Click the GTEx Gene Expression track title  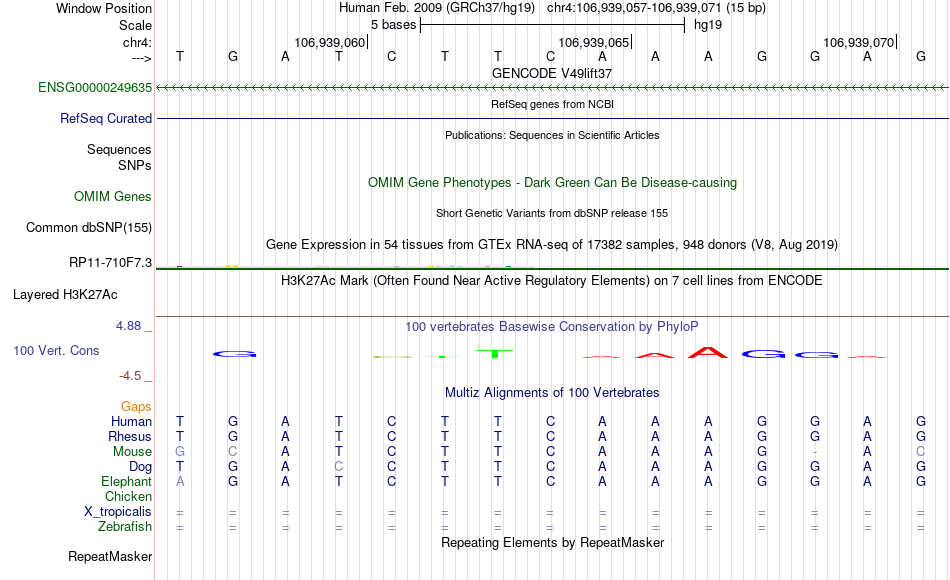coord(552,244)
